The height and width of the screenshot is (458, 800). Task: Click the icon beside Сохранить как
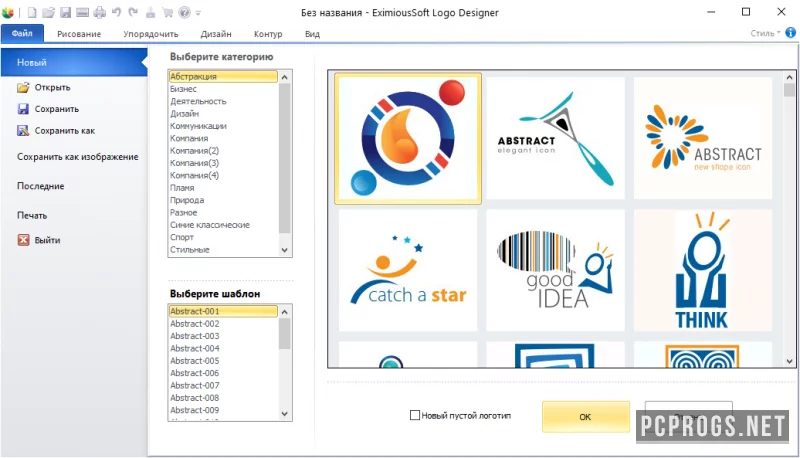tap(23, 131)
